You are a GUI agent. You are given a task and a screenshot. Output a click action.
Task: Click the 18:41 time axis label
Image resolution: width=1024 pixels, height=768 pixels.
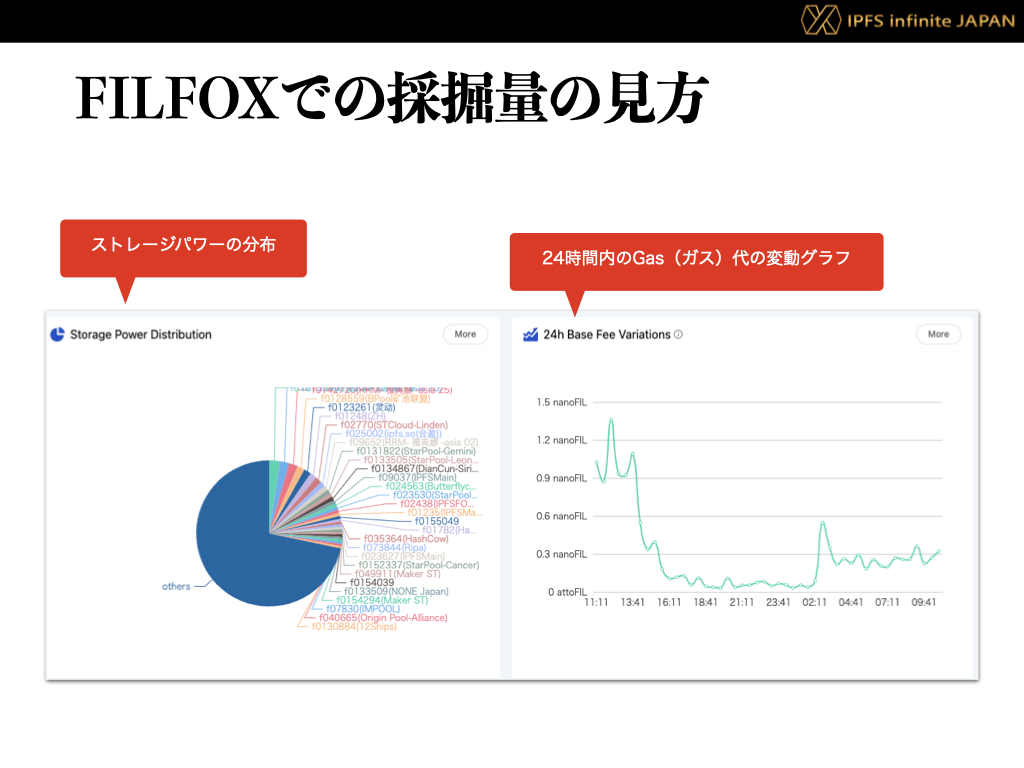(705, 602)
